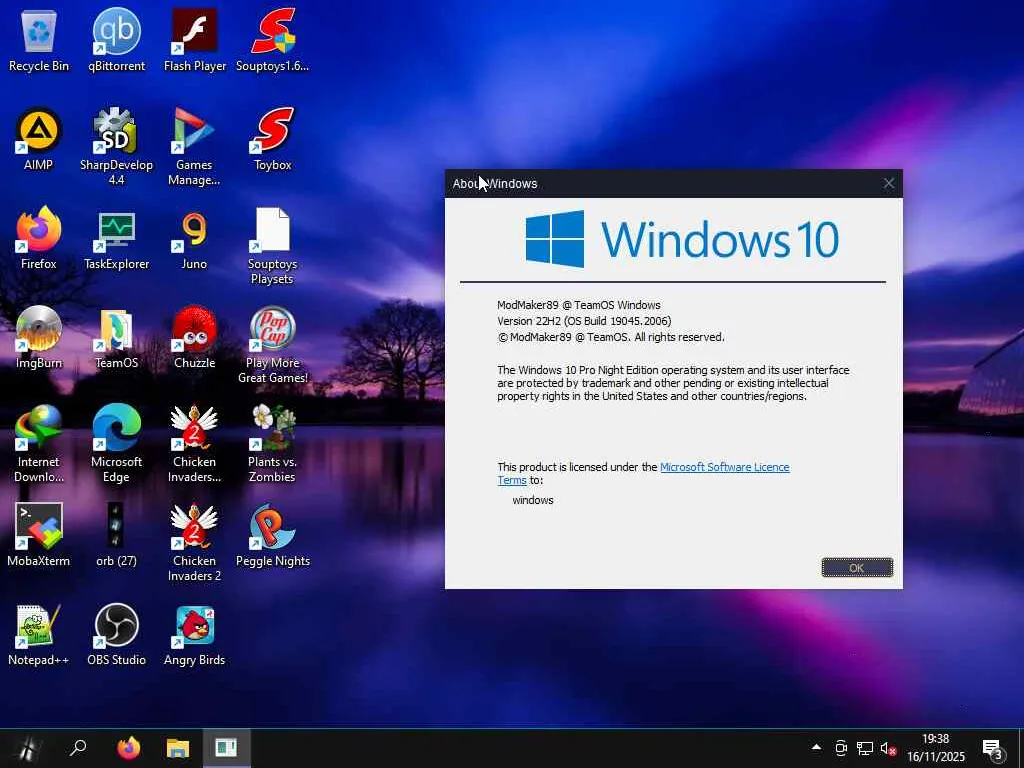The height and width of the screenshot is (768, 1024).
Task: Open the Microsoft Software Licence Terms link
Action: click(724, 467)
